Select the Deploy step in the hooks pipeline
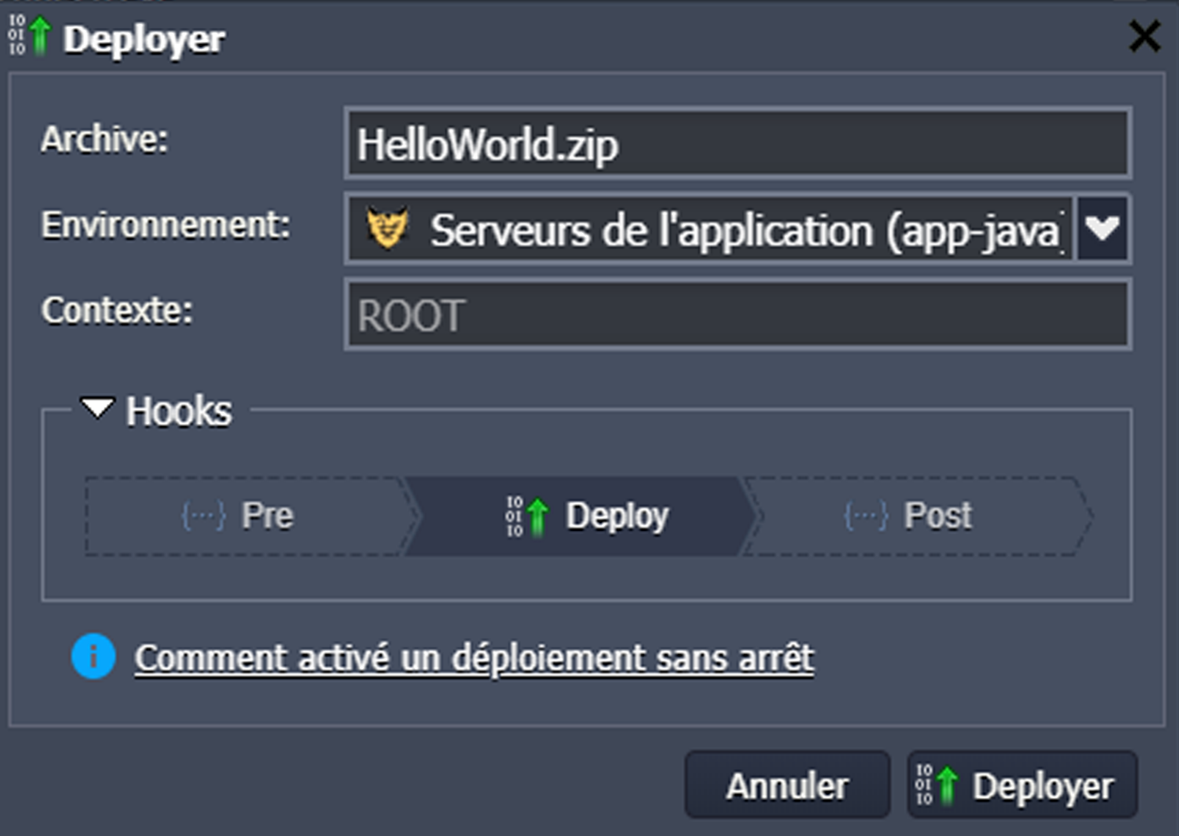The image size is (1179, 836). (x=585, y=516)
